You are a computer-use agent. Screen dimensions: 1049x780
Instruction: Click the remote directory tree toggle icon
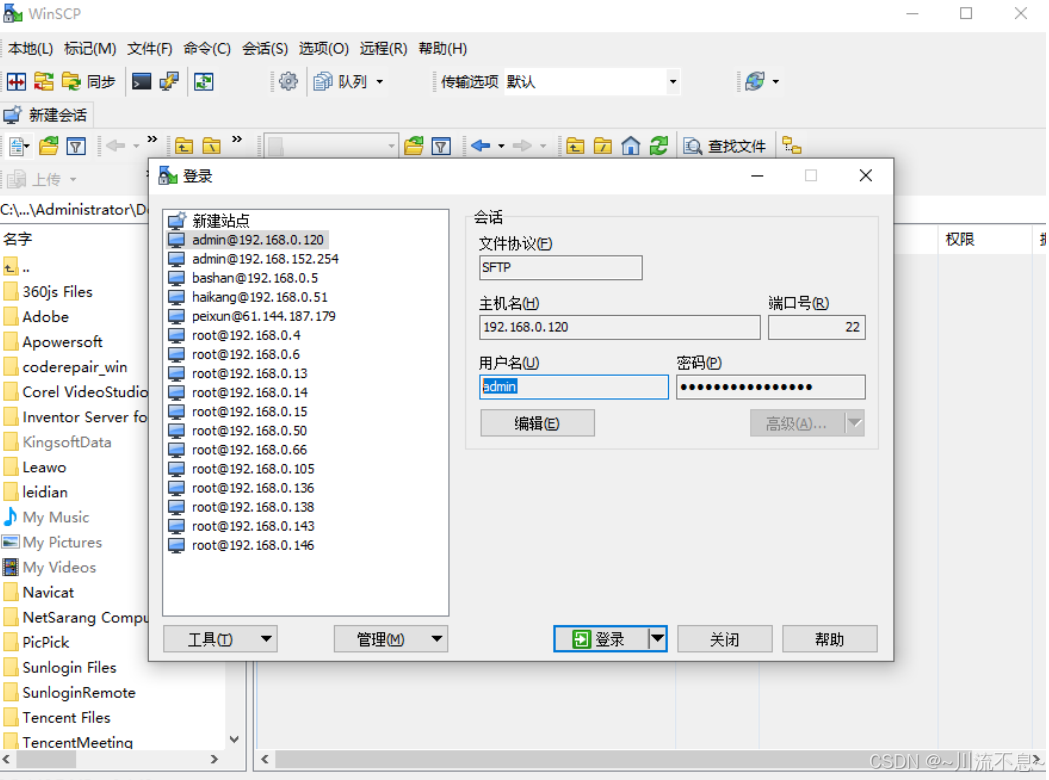pos(792,146)
